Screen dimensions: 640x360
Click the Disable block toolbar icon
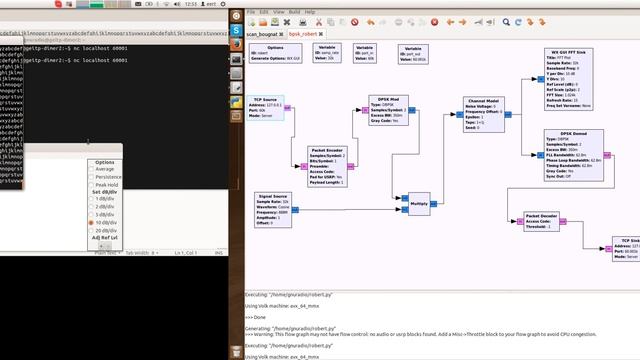point(490,22)
